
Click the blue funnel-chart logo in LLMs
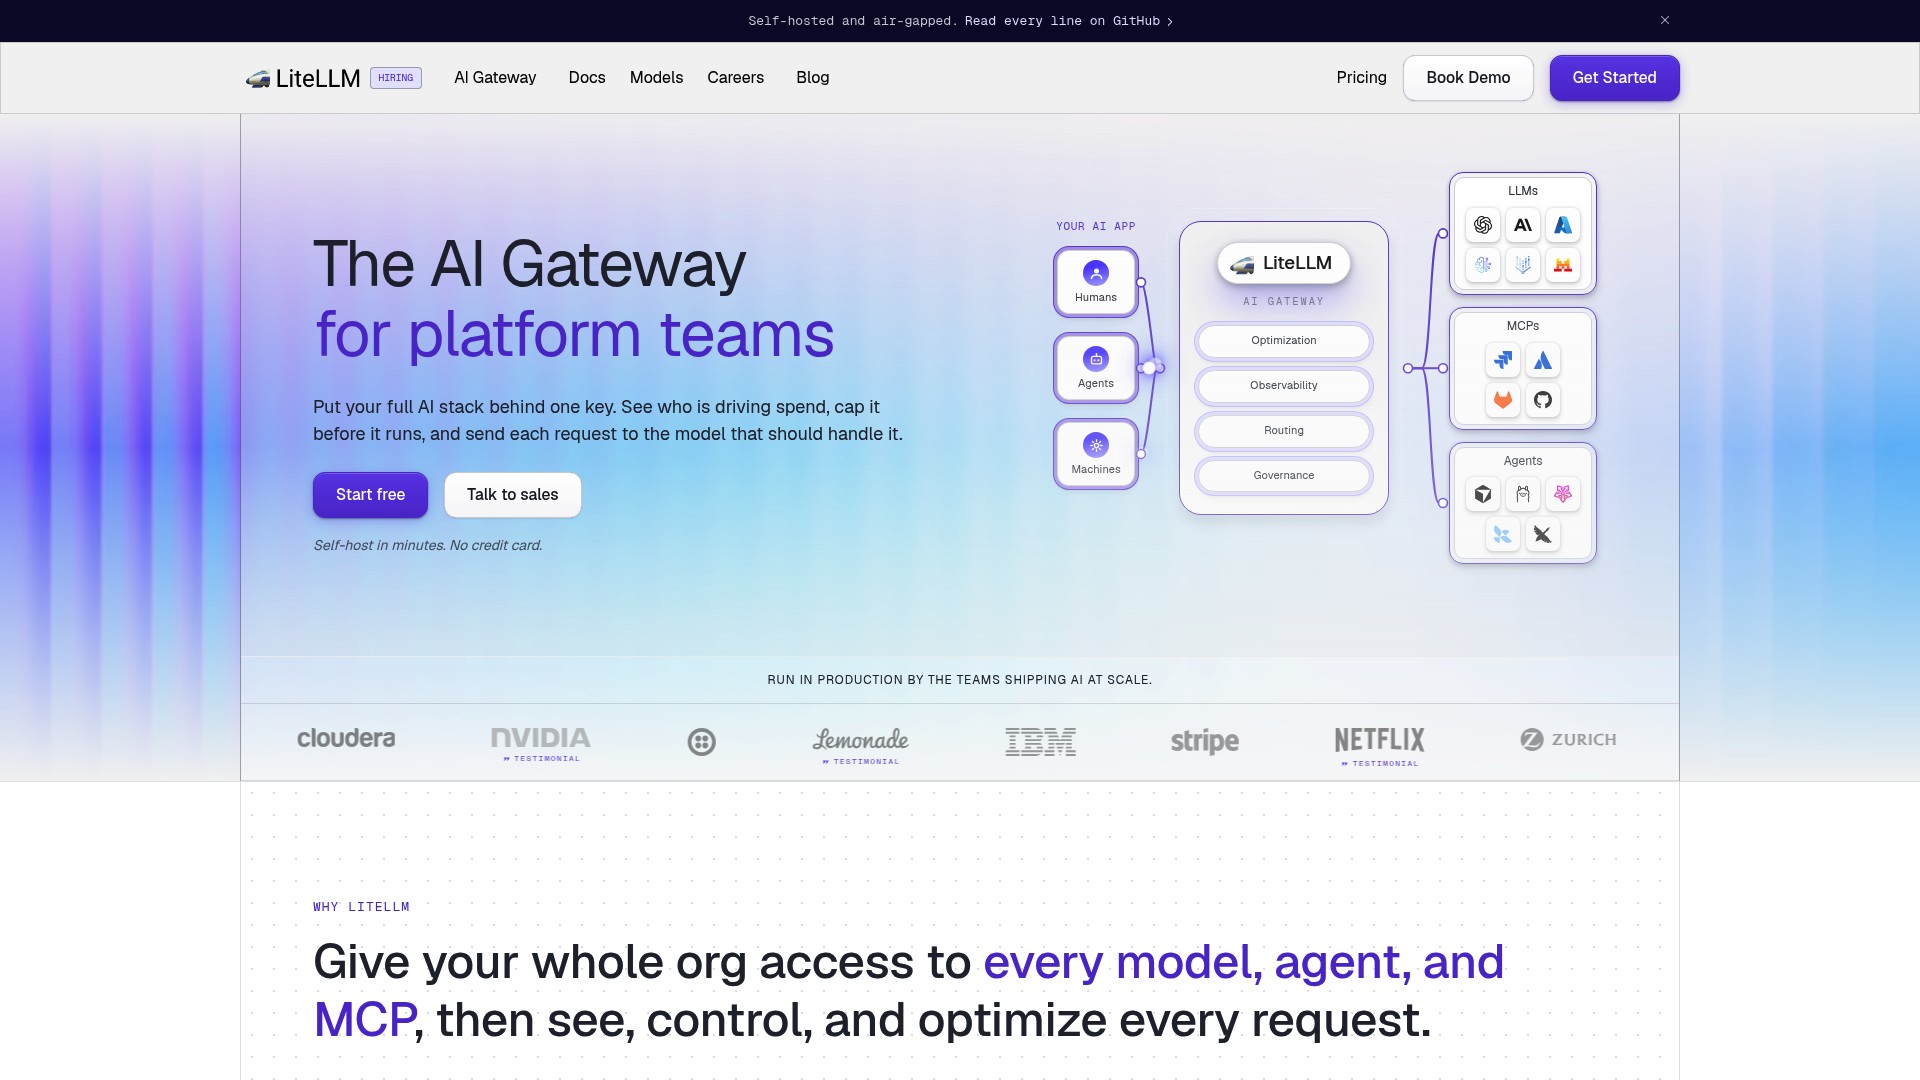(x=1523, y=265)
